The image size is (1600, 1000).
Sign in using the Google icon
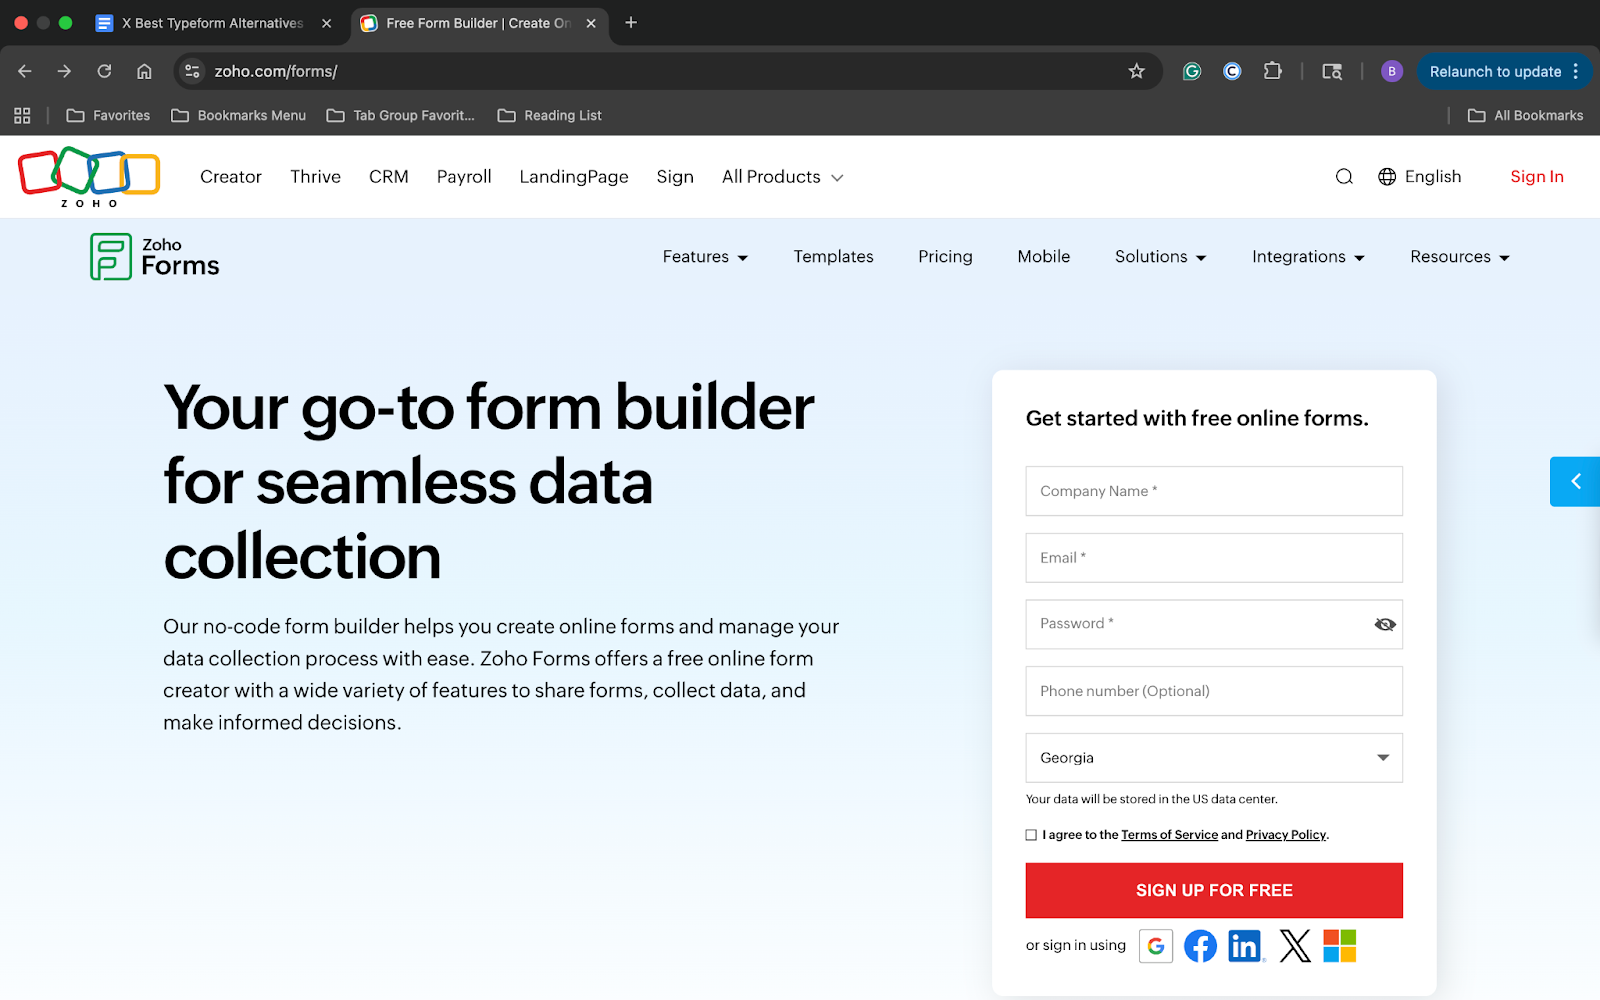click(1155, 945)
